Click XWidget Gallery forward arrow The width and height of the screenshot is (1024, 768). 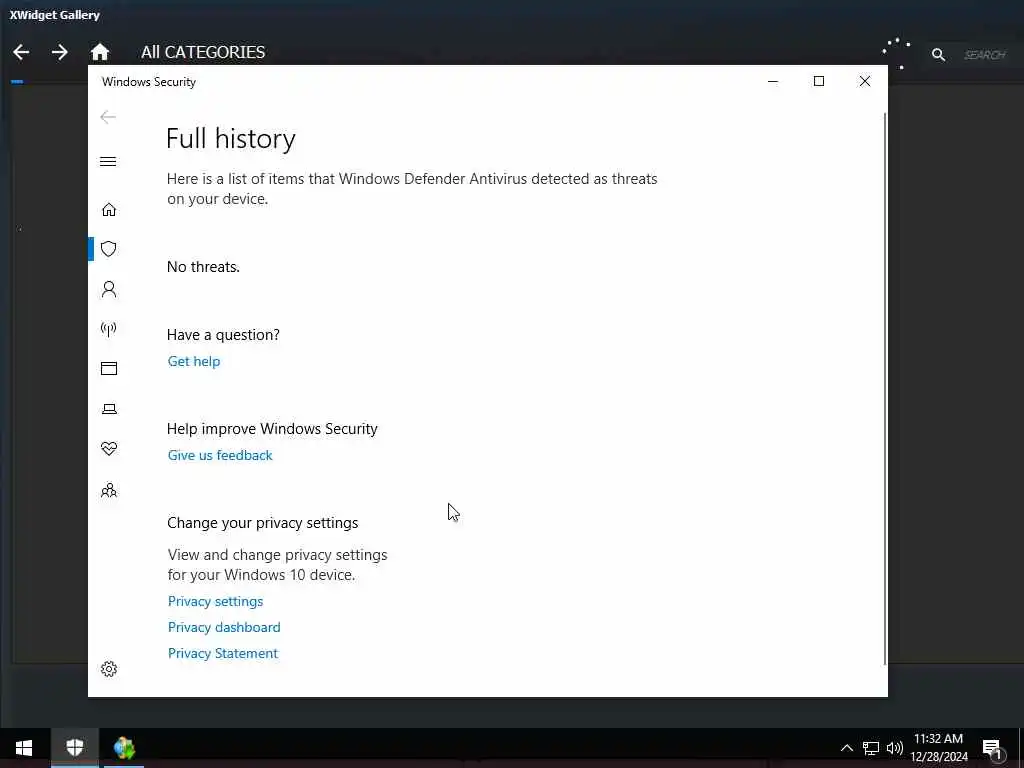tap(59, 52)
